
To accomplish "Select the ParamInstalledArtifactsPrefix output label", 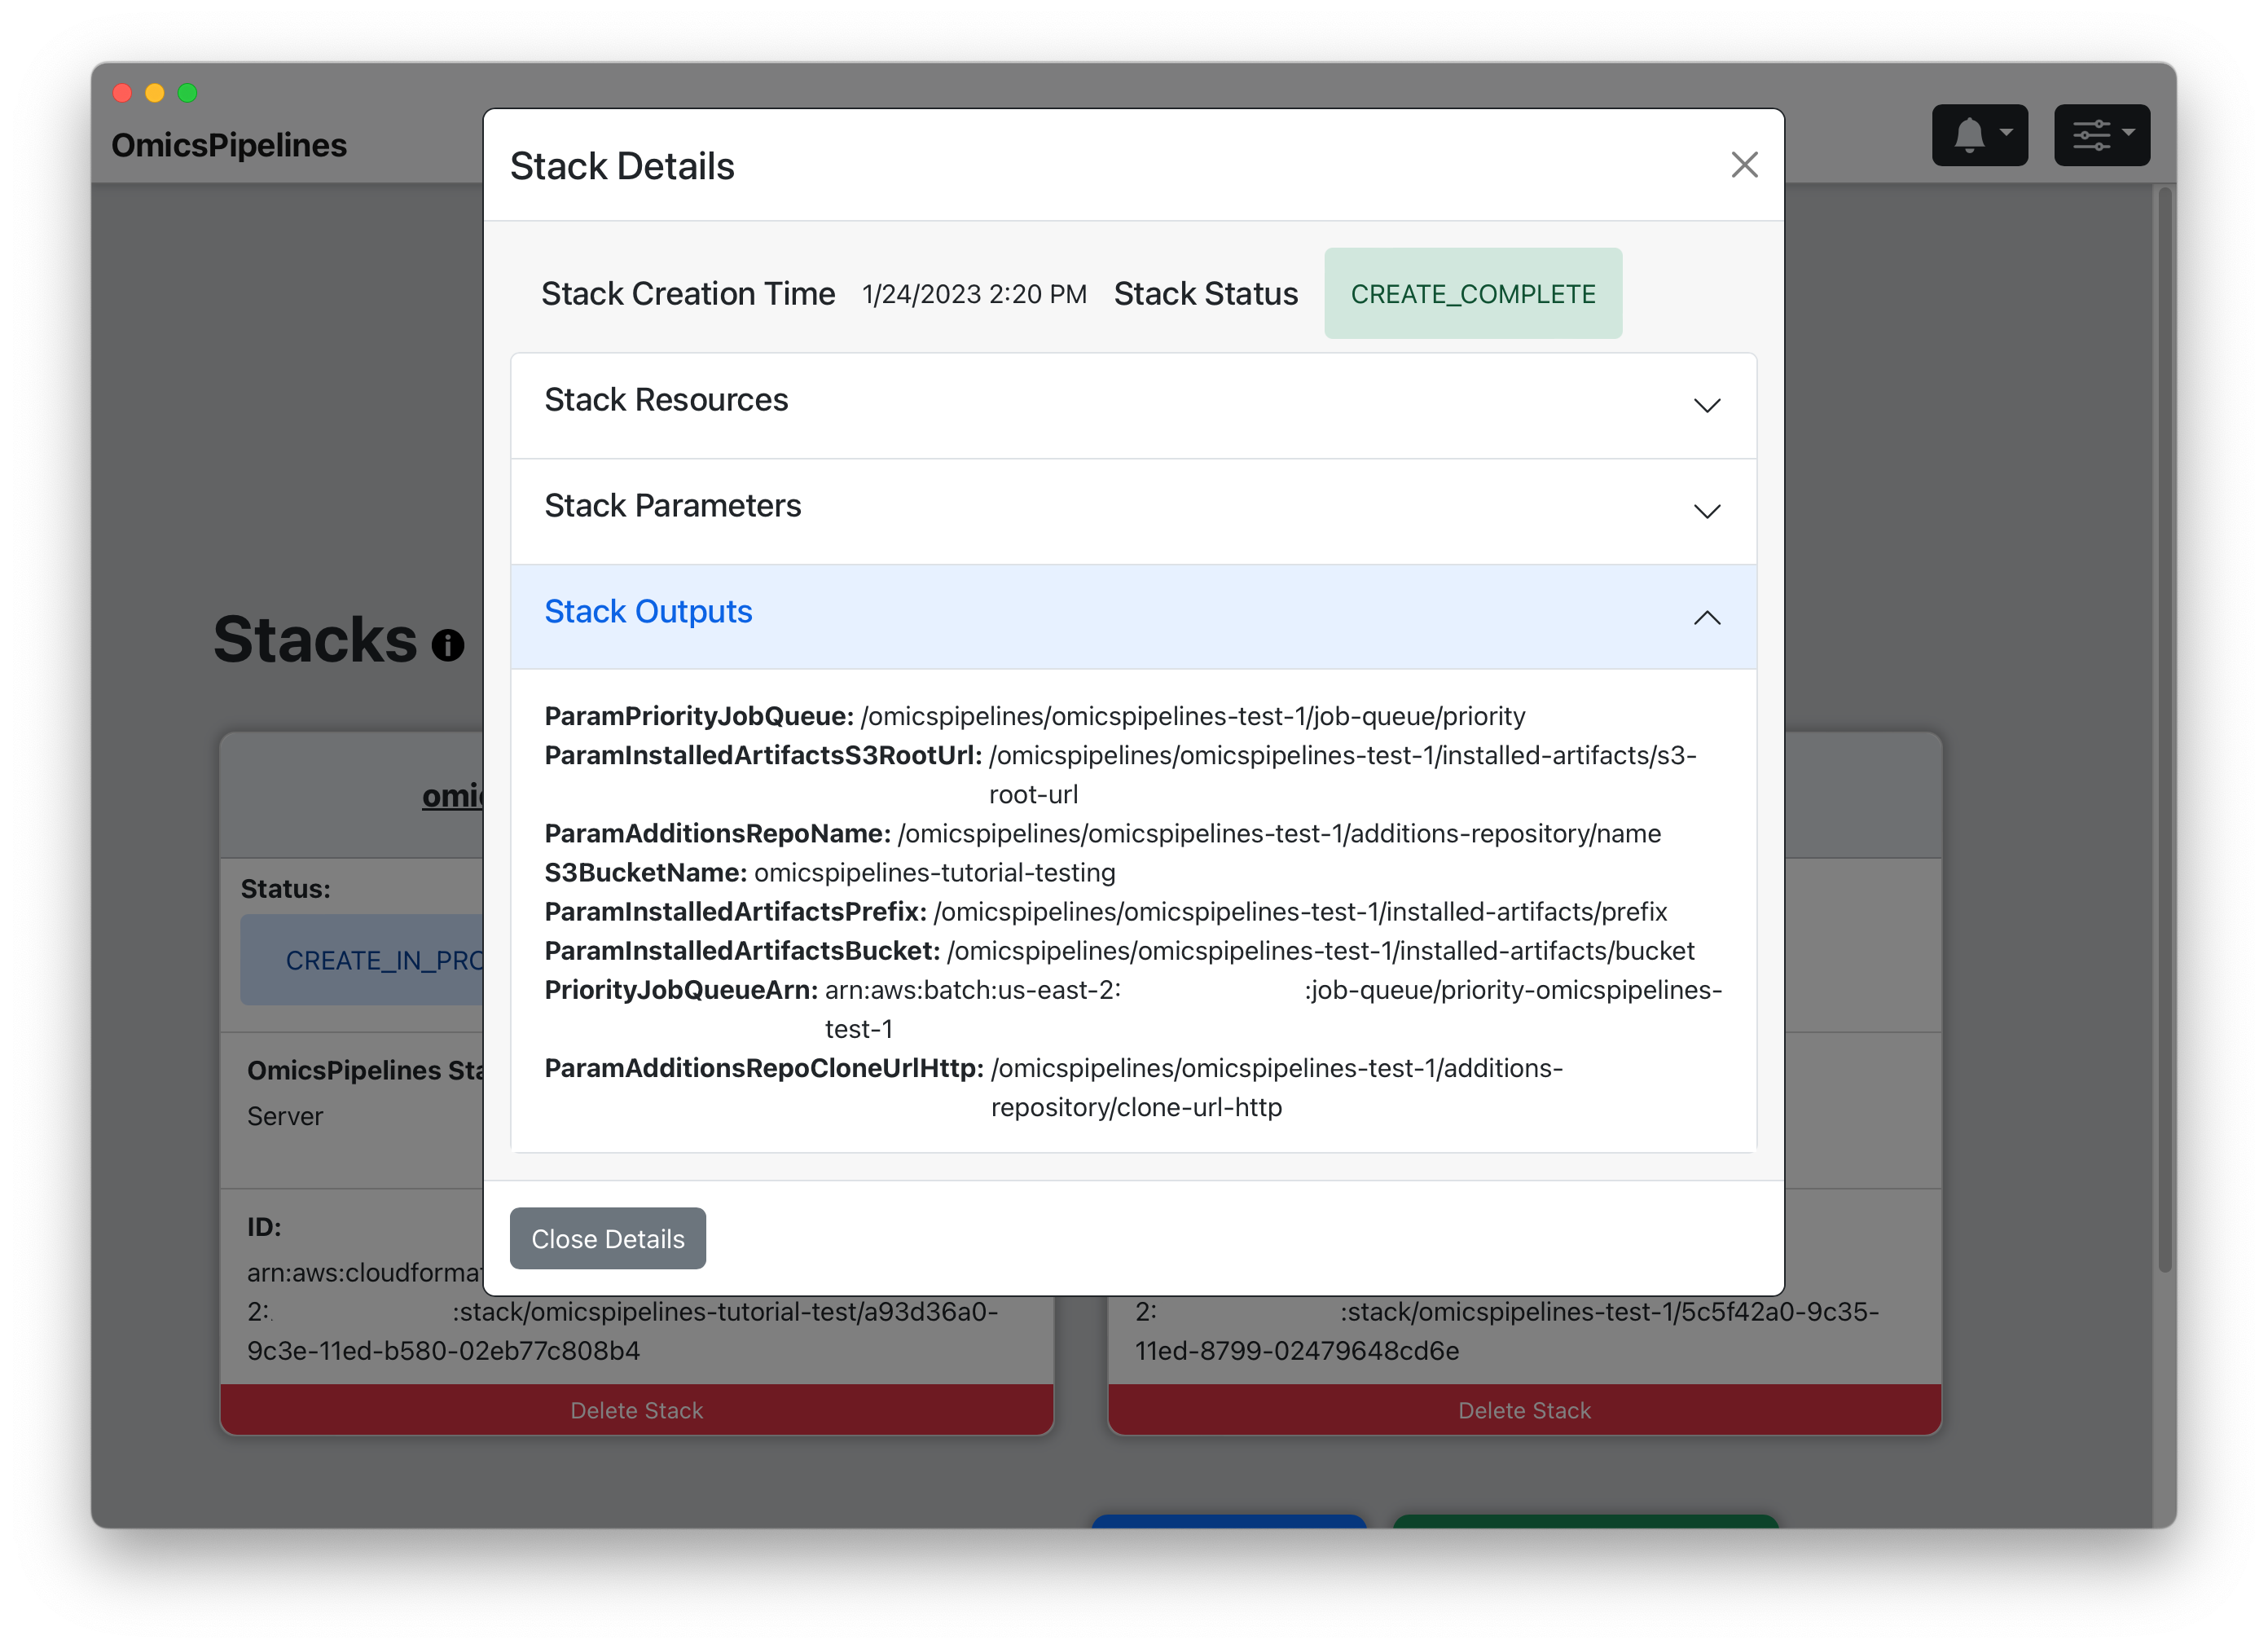I will [x=735, y=911].
